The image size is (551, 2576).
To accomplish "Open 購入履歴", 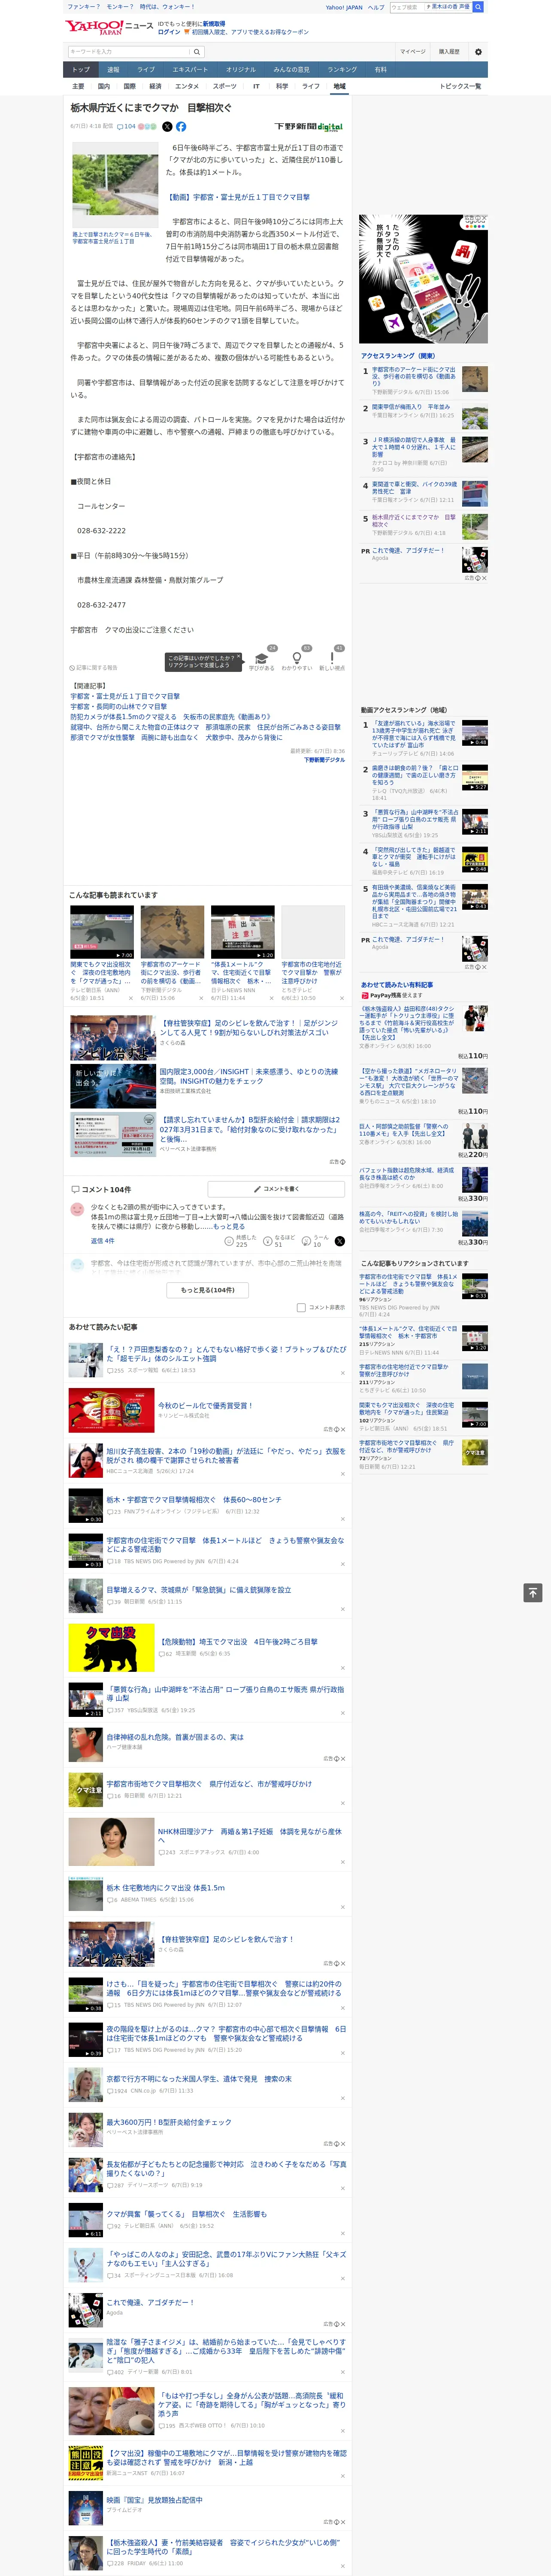I will tap(449, 52).
